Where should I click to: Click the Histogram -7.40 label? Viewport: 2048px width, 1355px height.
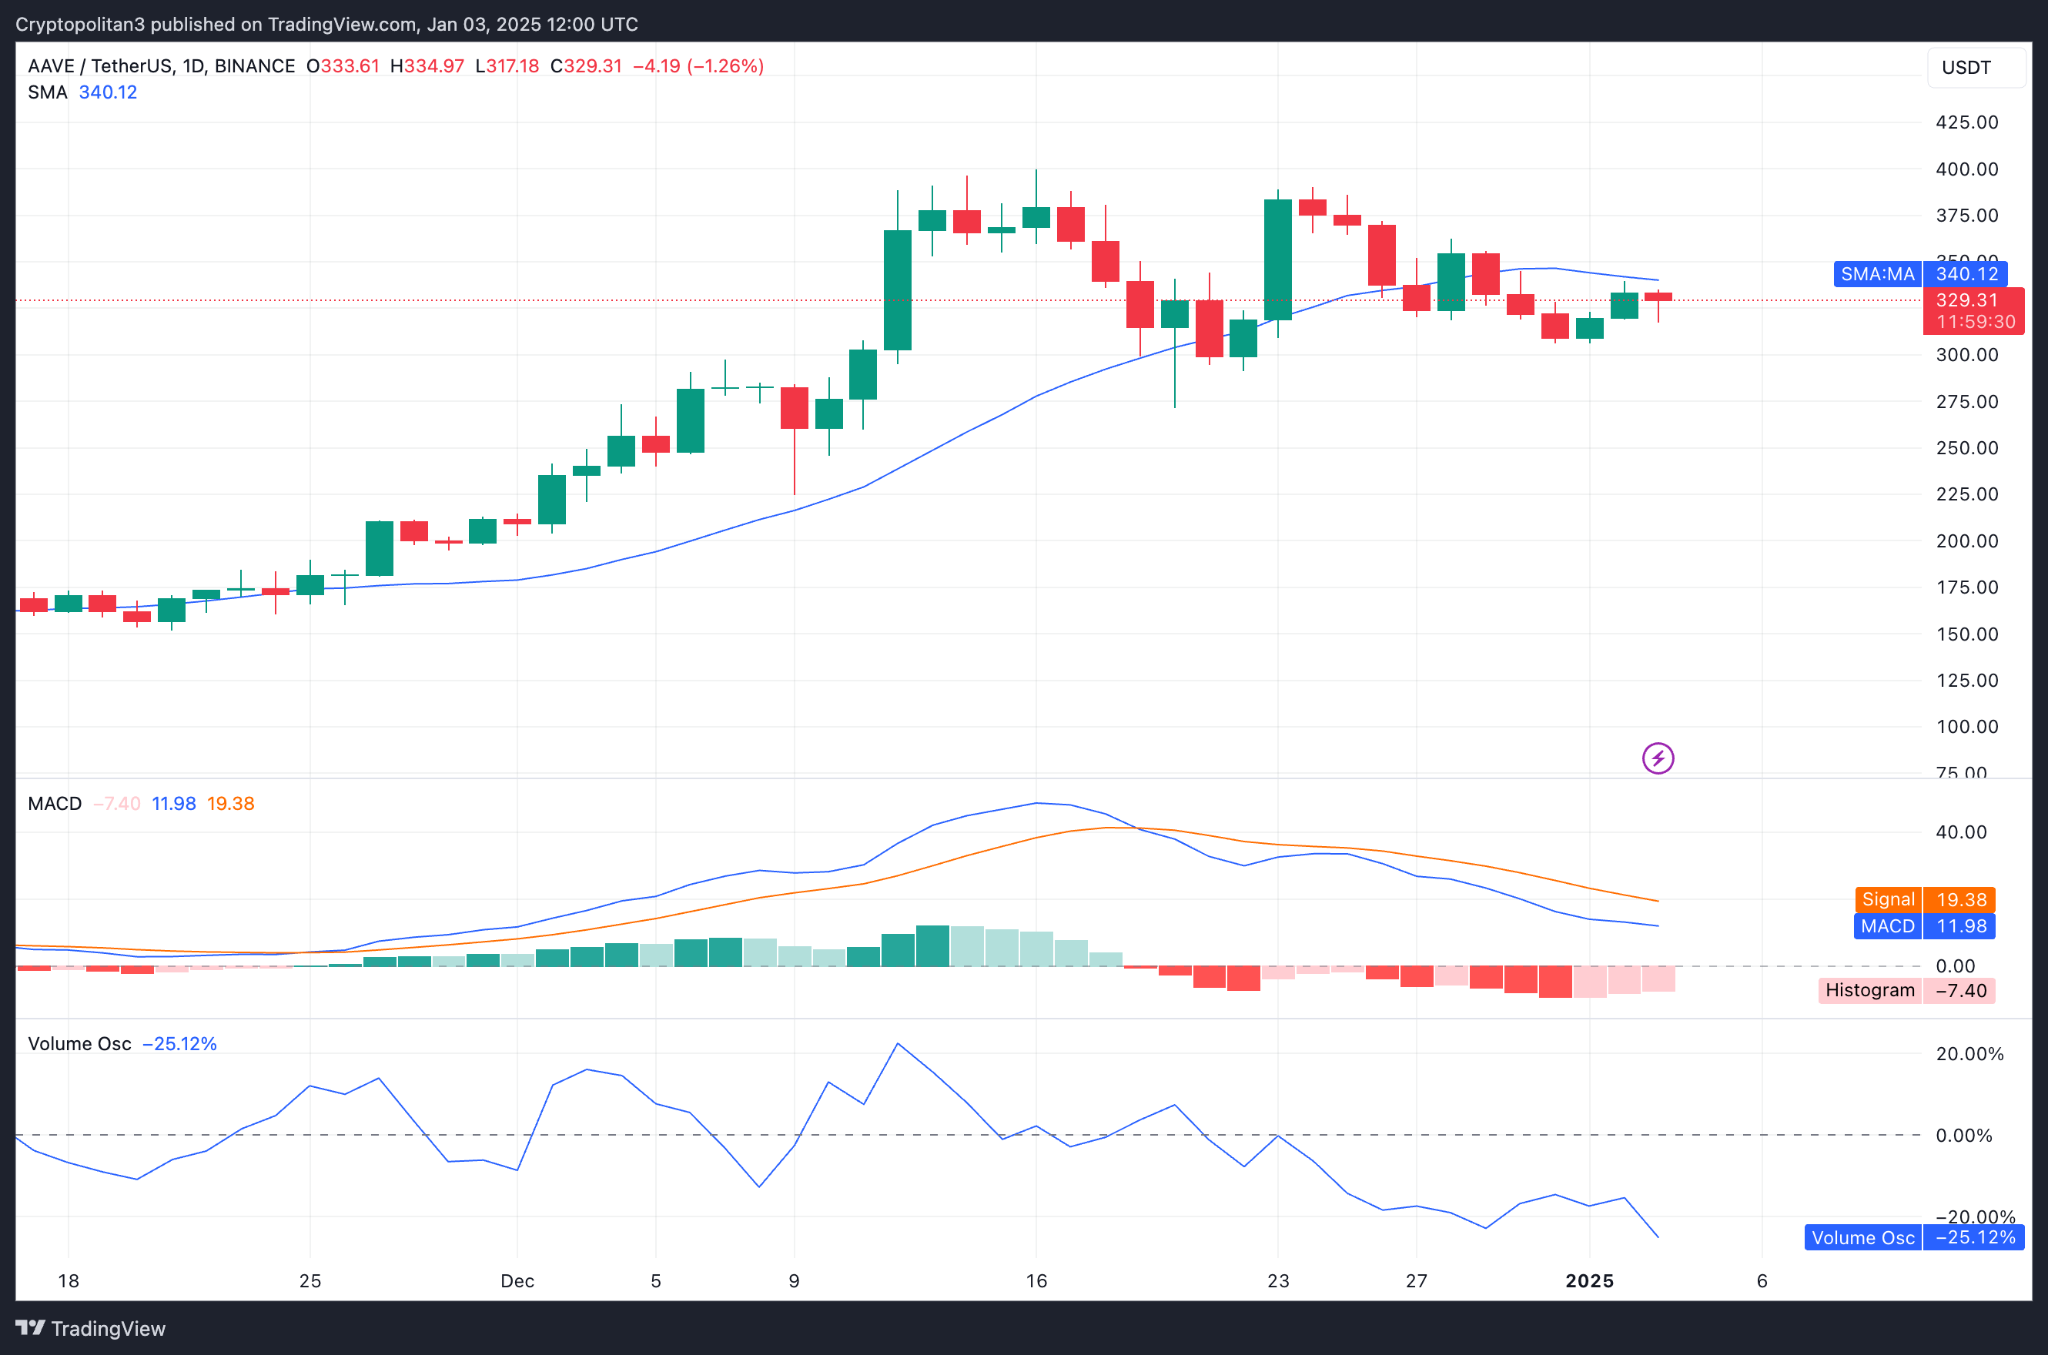click(x=1907, y=990)
